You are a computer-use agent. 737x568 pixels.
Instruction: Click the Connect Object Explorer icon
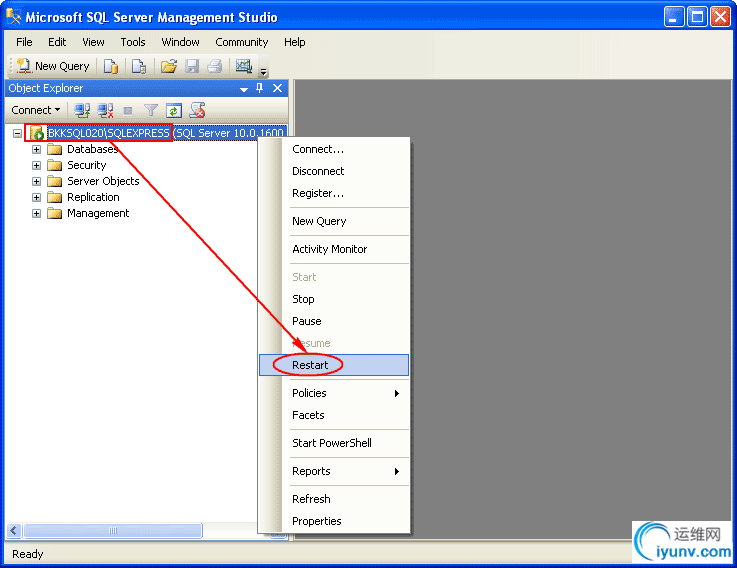[x=82, y=110]
